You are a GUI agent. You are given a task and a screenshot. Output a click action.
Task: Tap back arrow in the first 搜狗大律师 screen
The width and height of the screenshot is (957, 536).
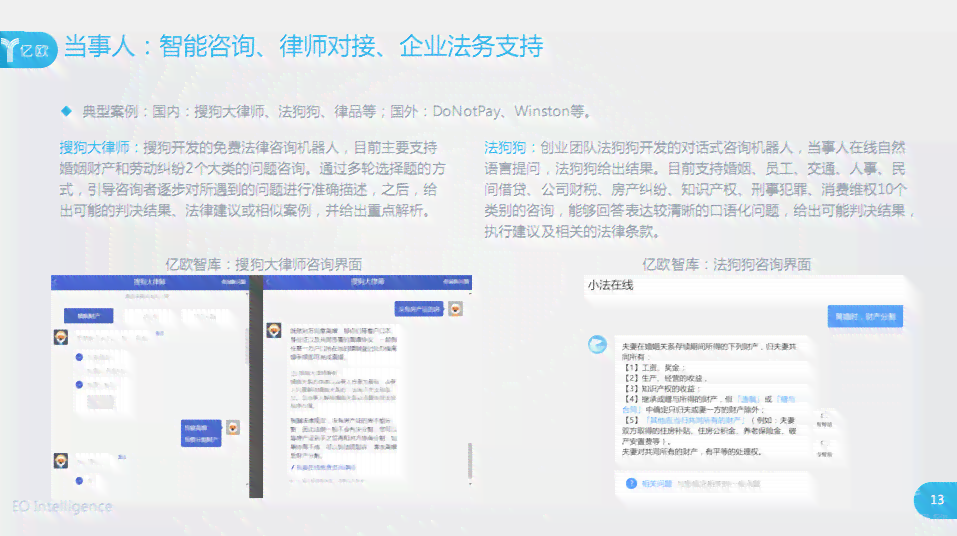[x=56, y=282]
